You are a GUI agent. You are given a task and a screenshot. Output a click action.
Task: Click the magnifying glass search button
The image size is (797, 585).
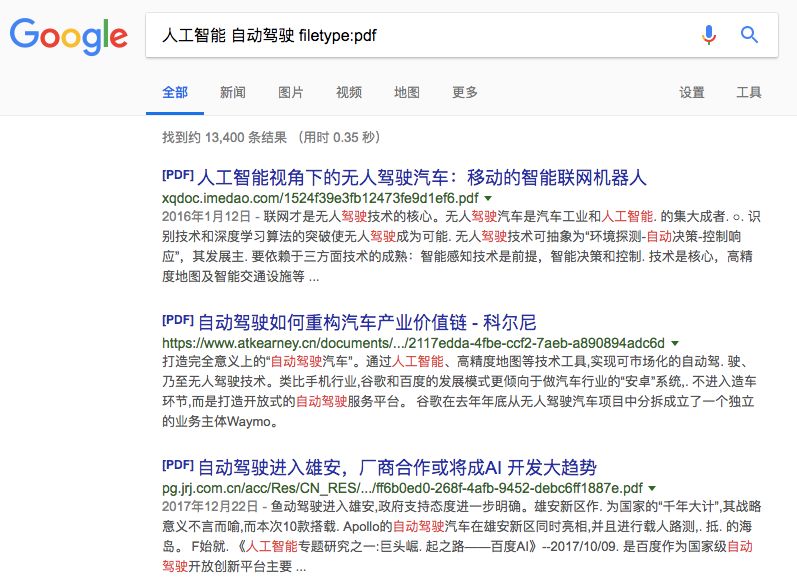[749, 35]
